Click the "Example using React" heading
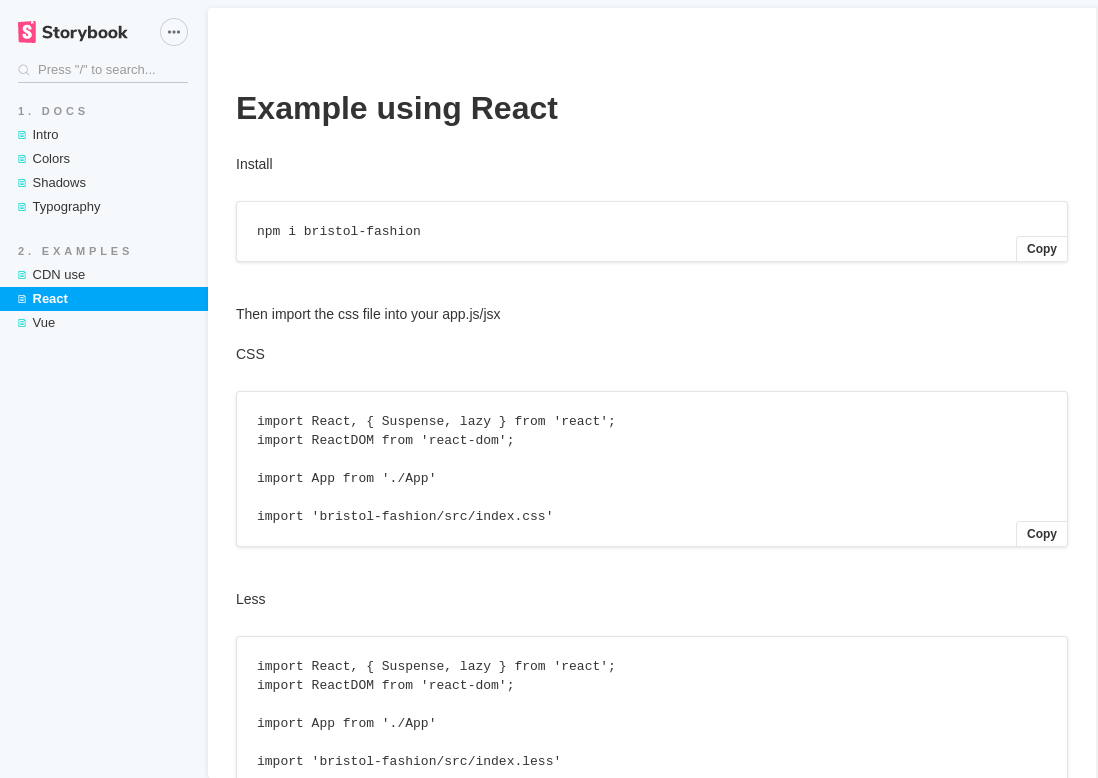The width and height of the screenshot is (1098, 778). (x=397, y=109)
